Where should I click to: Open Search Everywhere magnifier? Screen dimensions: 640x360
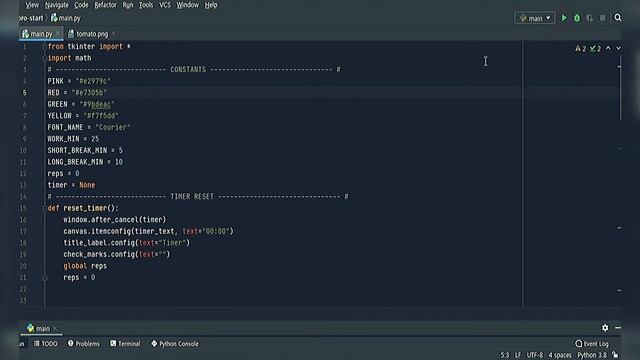pos(618,18)
